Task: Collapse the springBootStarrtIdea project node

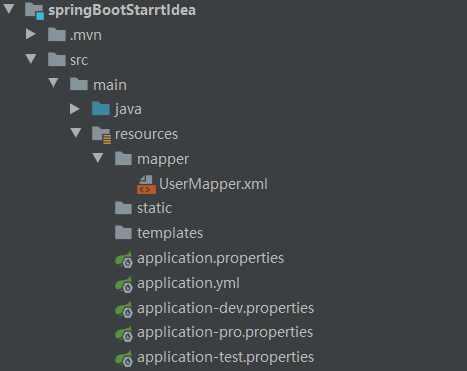Action: point(9,9)
